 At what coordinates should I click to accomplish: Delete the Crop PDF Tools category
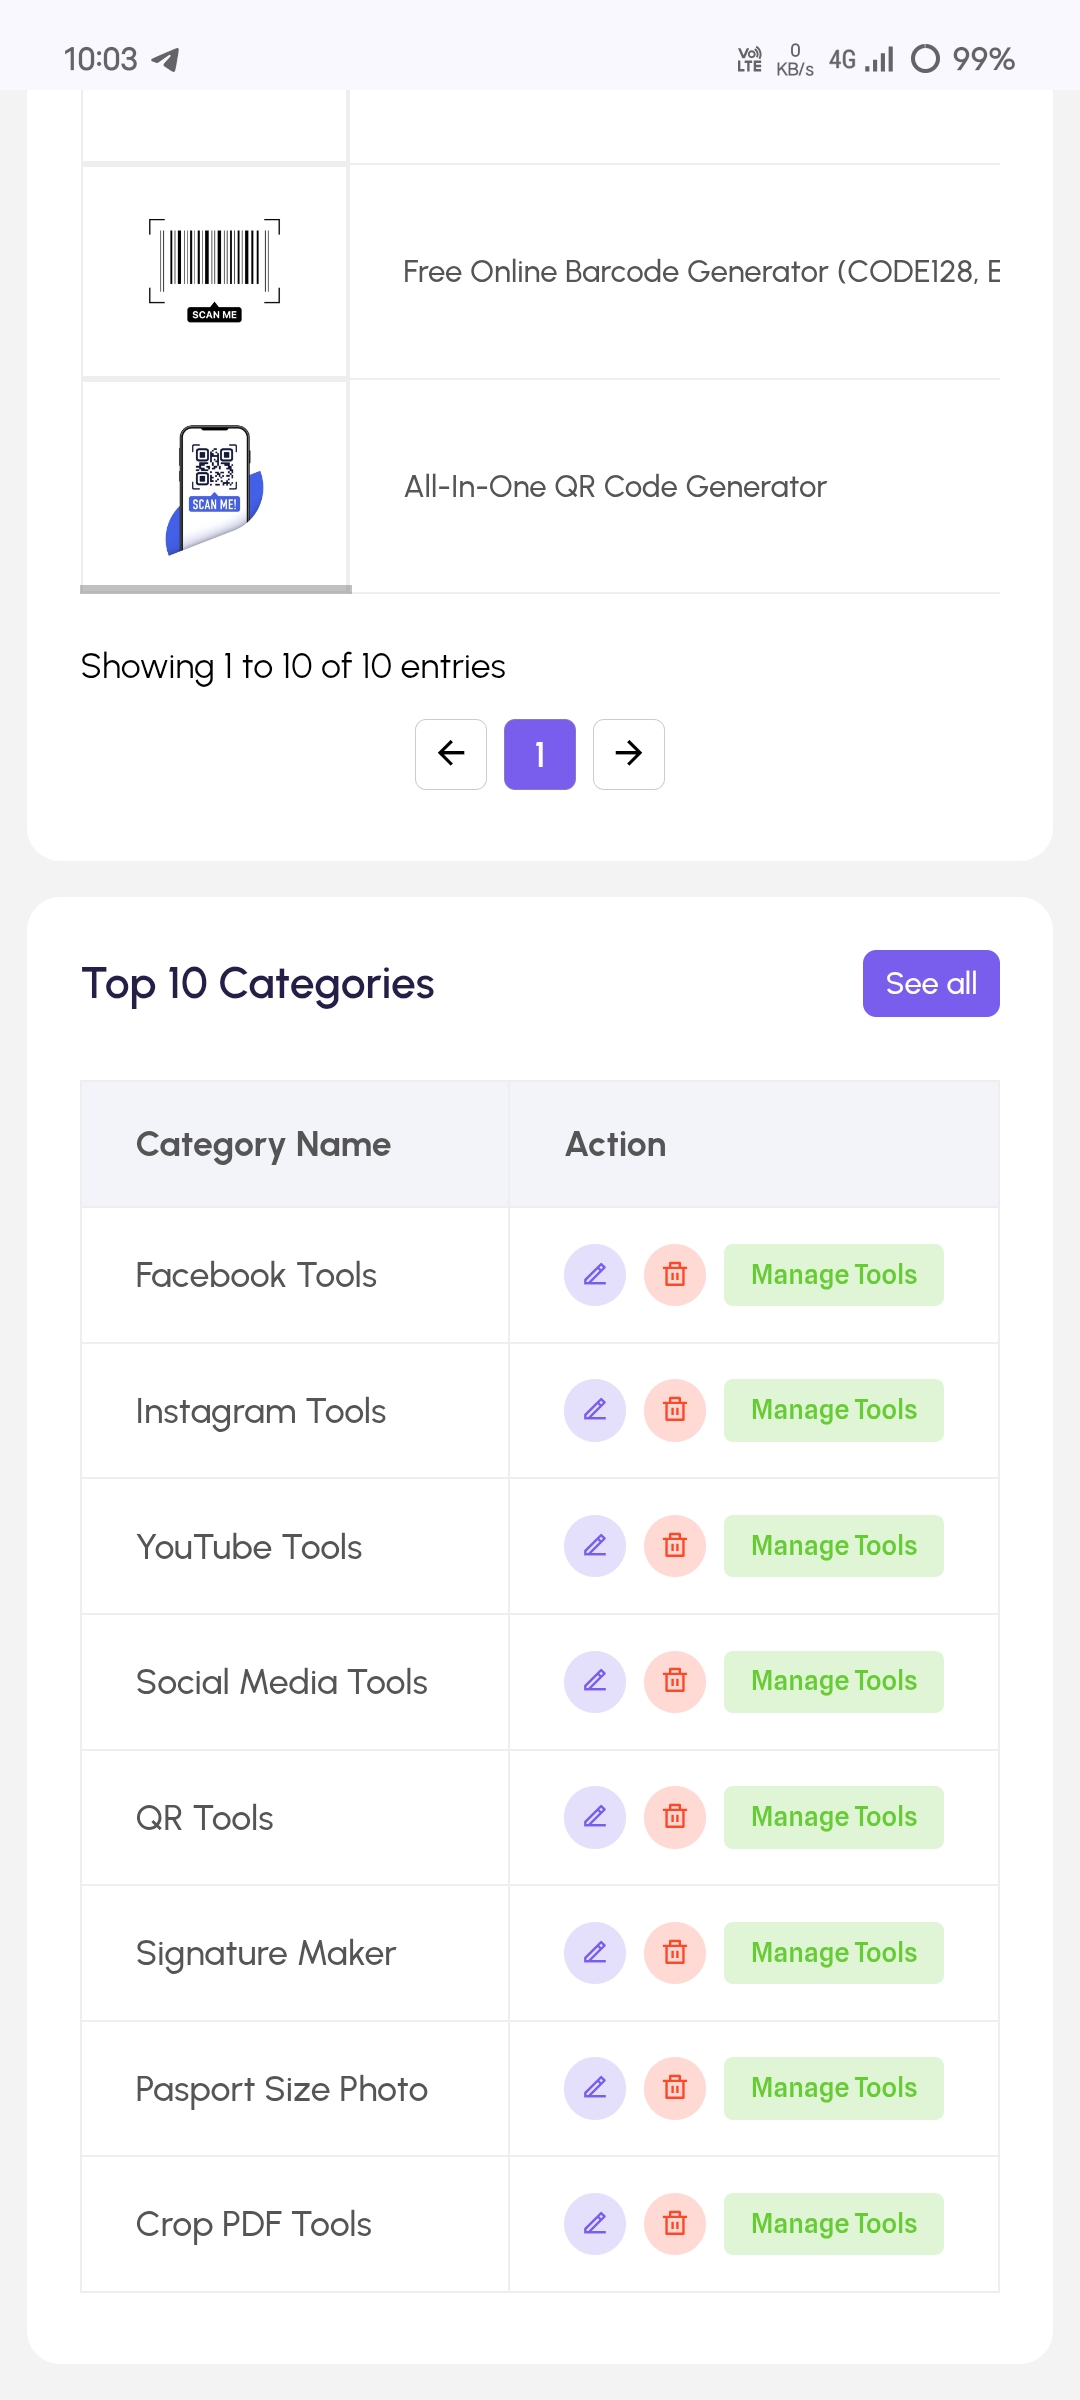[x=675, y=2224]
